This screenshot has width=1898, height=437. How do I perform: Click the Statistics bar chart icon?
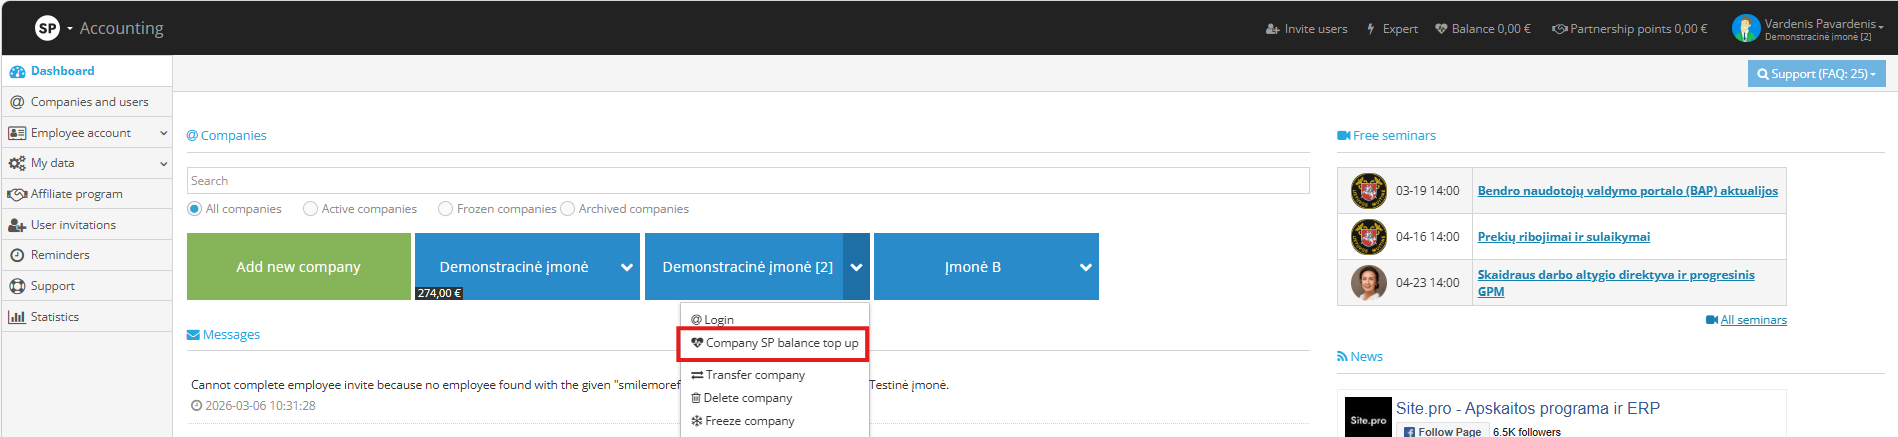[x=17, y=317]
